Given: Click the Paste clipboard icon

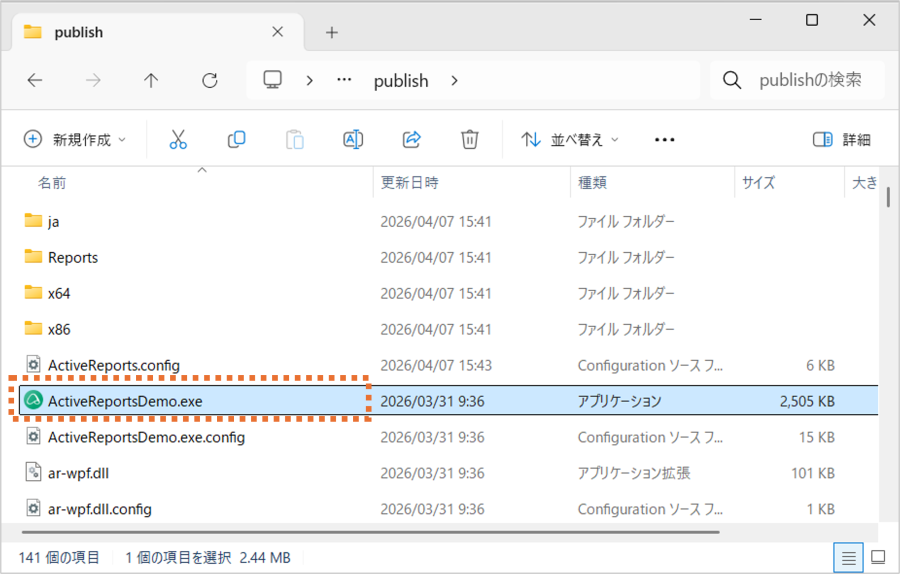Looking at the screenshot, I should [295, 139].
